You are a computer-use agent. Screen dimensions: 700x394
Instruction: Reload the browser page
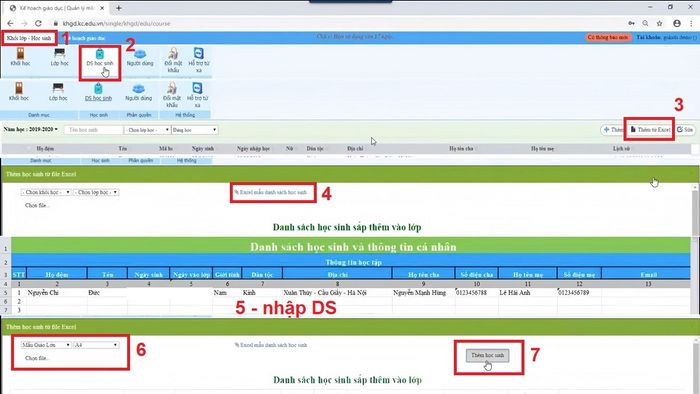click(38, 23)
